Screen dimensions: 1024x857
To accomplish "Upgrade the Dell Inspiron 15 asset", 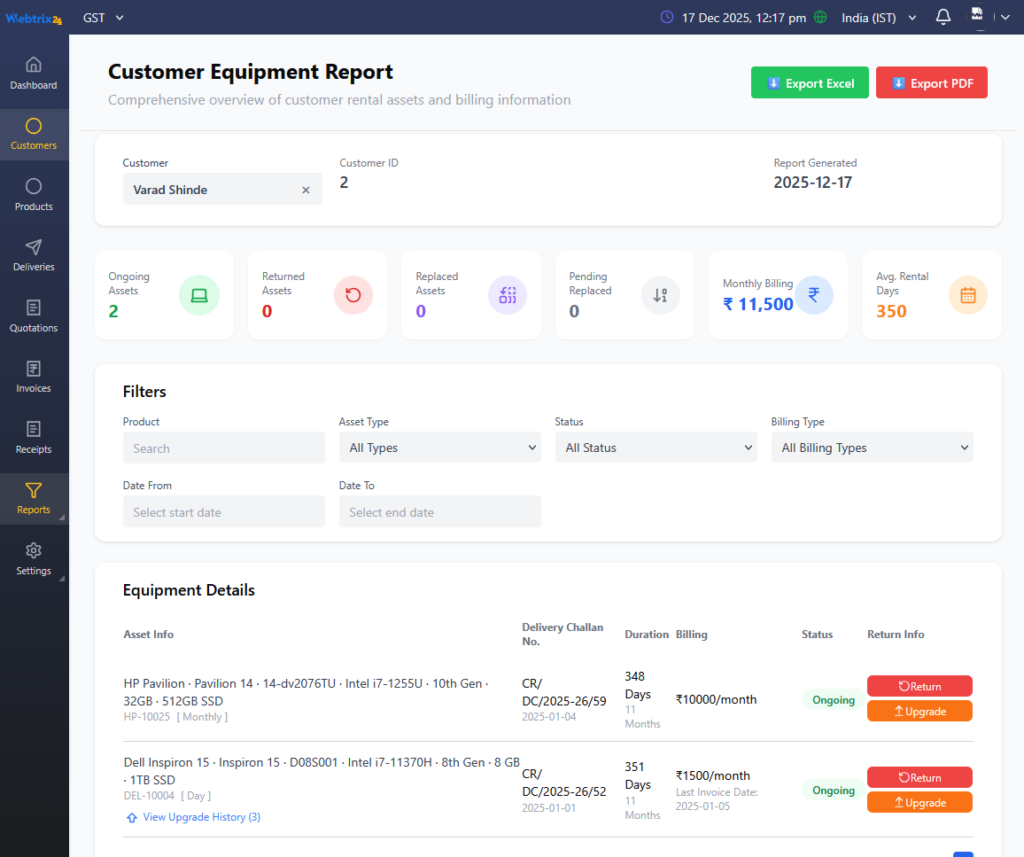I will pyautogui.click(x=920, y=803).
